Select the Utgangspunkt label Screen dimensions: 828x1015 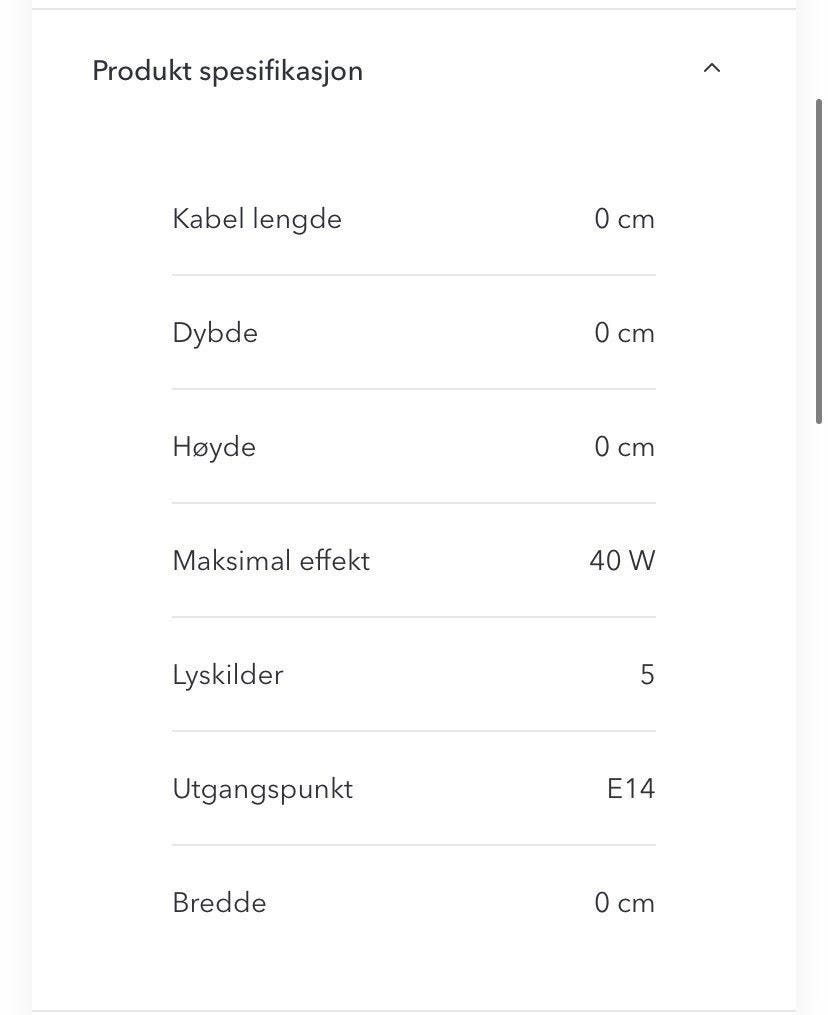[x=262, y=789]
